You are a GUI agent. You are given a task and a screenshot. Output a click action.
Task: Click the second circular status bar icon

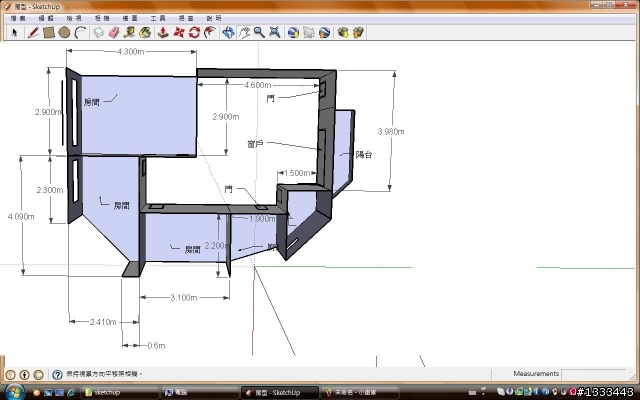coord(24,374)
